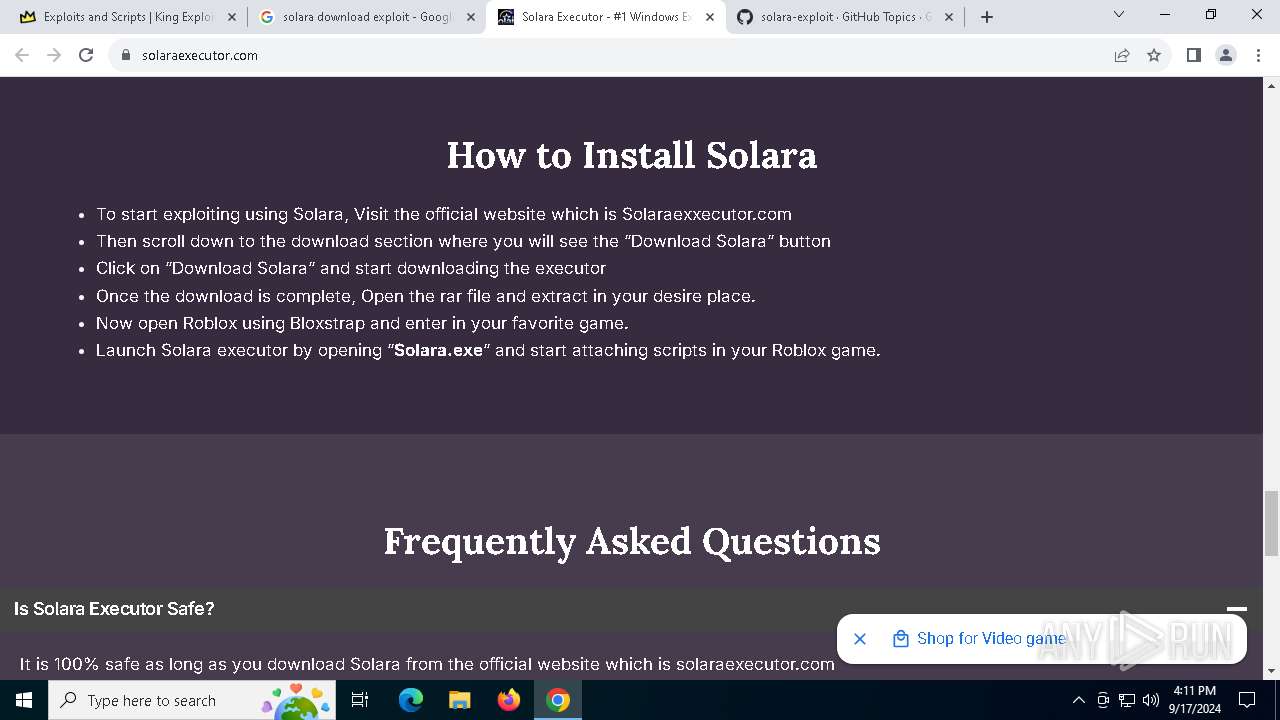Click the line about extracting the rar file
1280x720 pixels.
coord(426,296)
